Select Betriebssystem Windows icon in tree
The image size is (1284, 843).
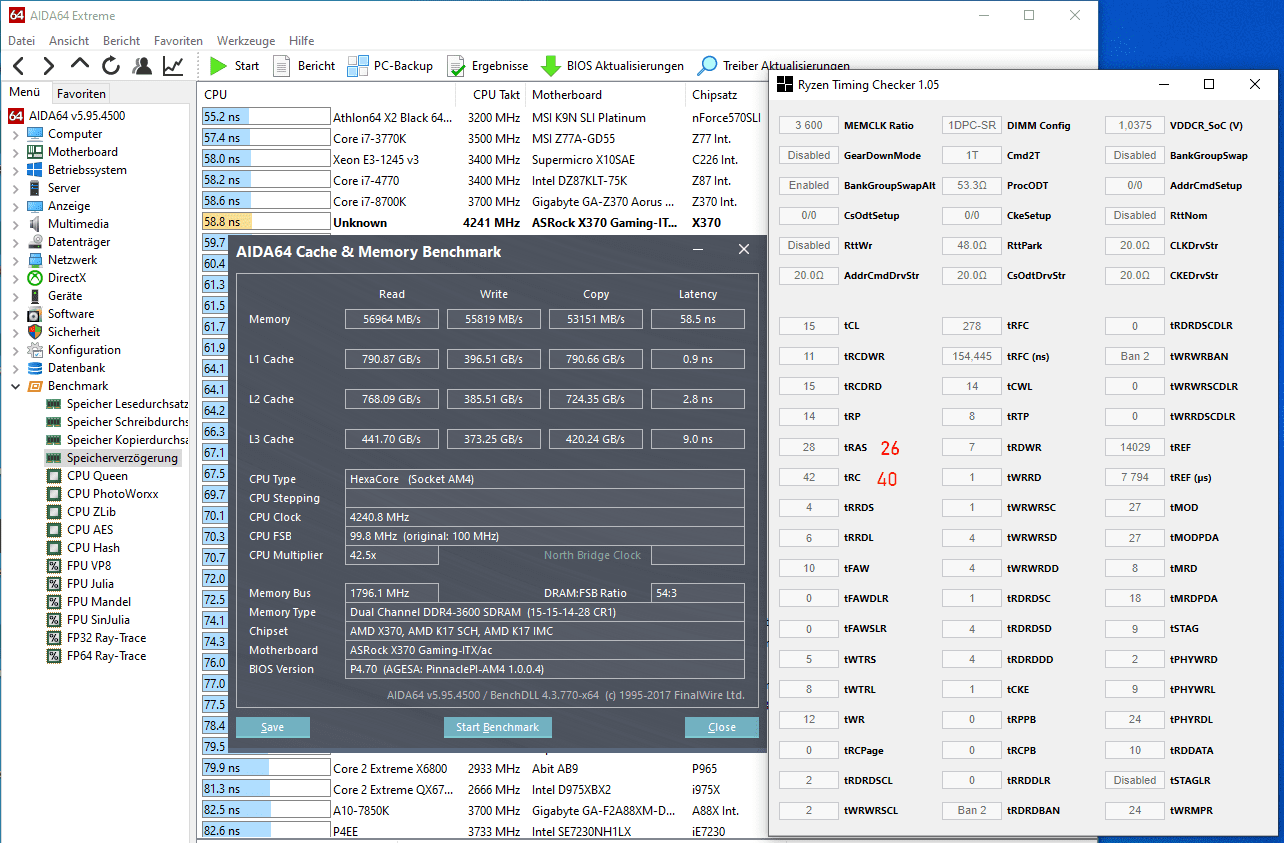point(36,170)
